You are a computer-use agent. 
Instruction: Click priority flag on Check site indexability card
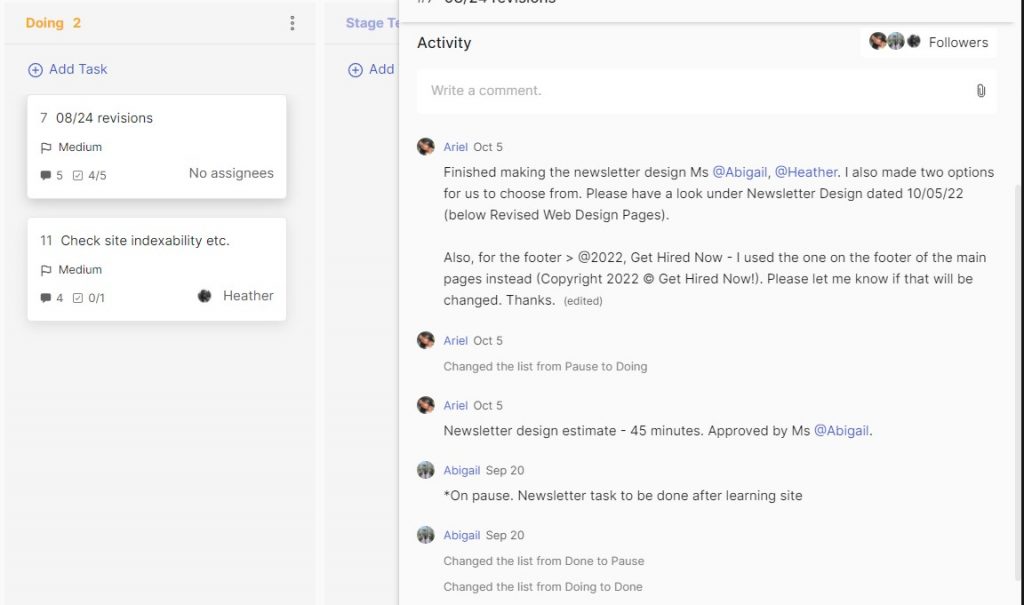pyautogui.click(x=46, y=270)
